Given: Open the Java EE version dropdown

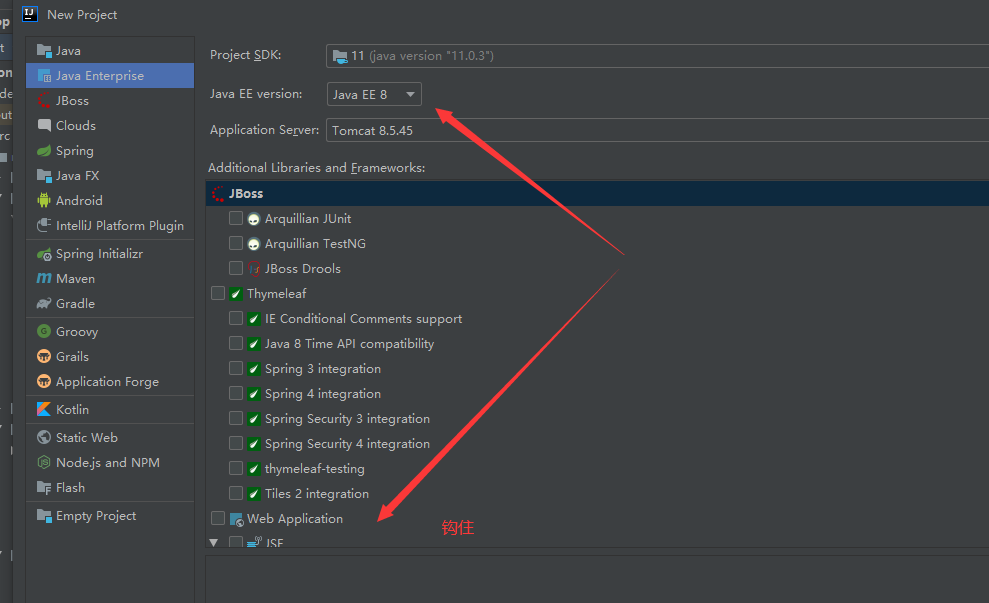Looking at the screenshot, I should [x=374, y=95].
